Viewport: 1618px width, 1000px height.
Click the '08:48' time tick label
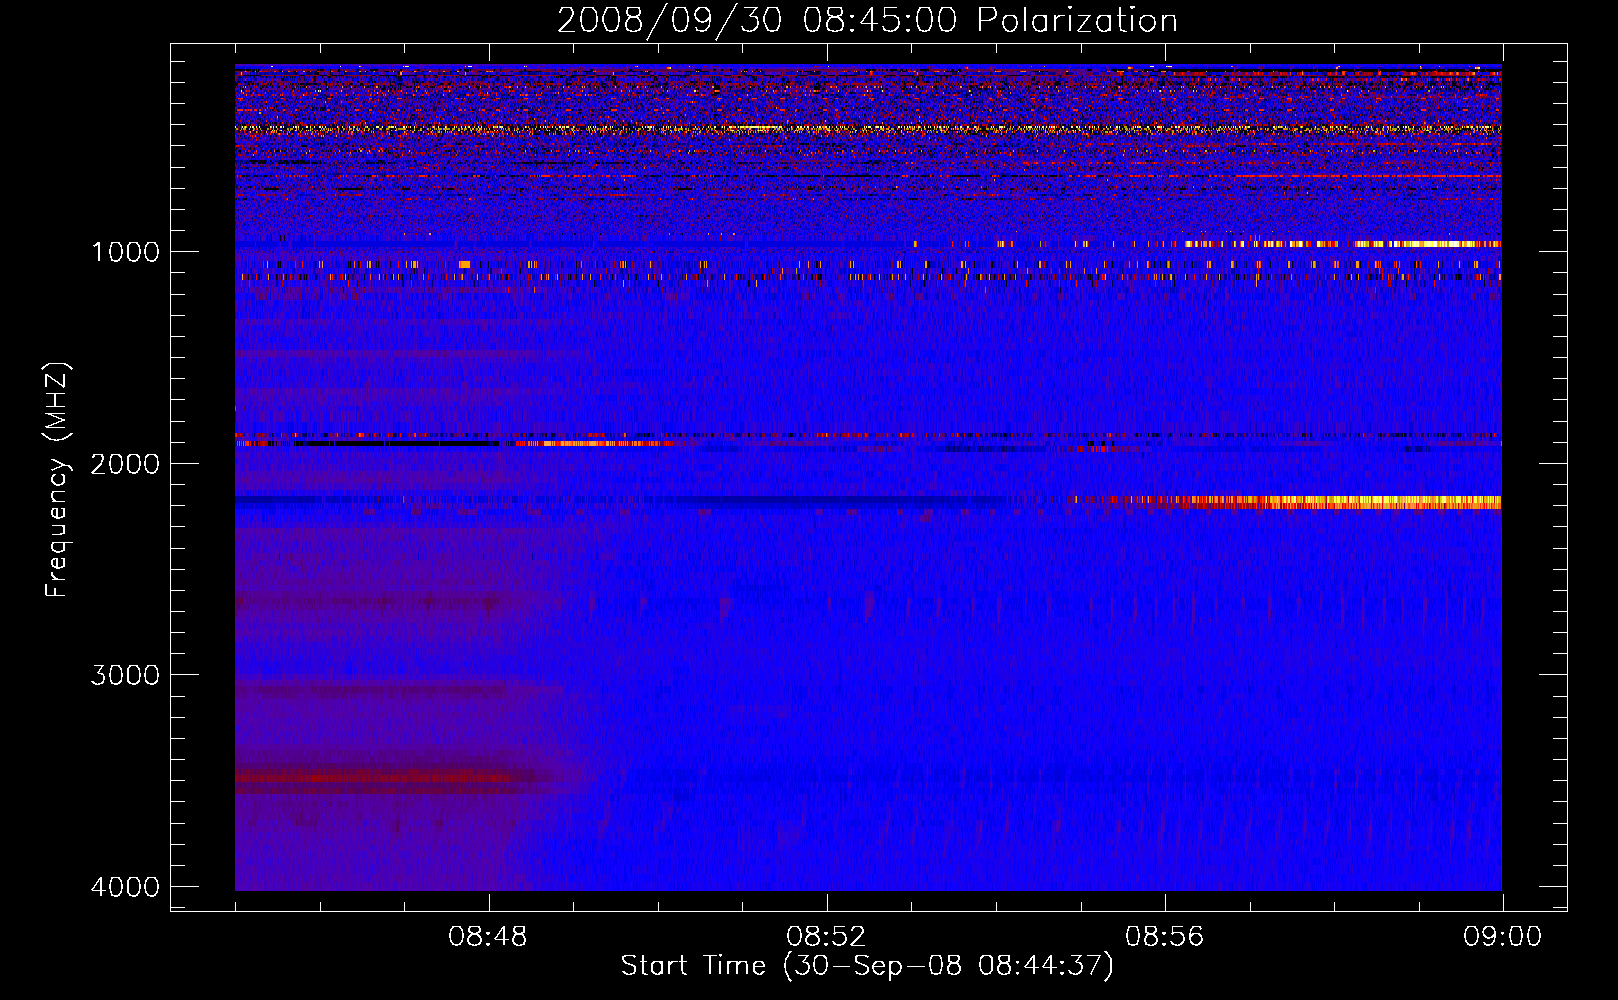coord(488,937)
